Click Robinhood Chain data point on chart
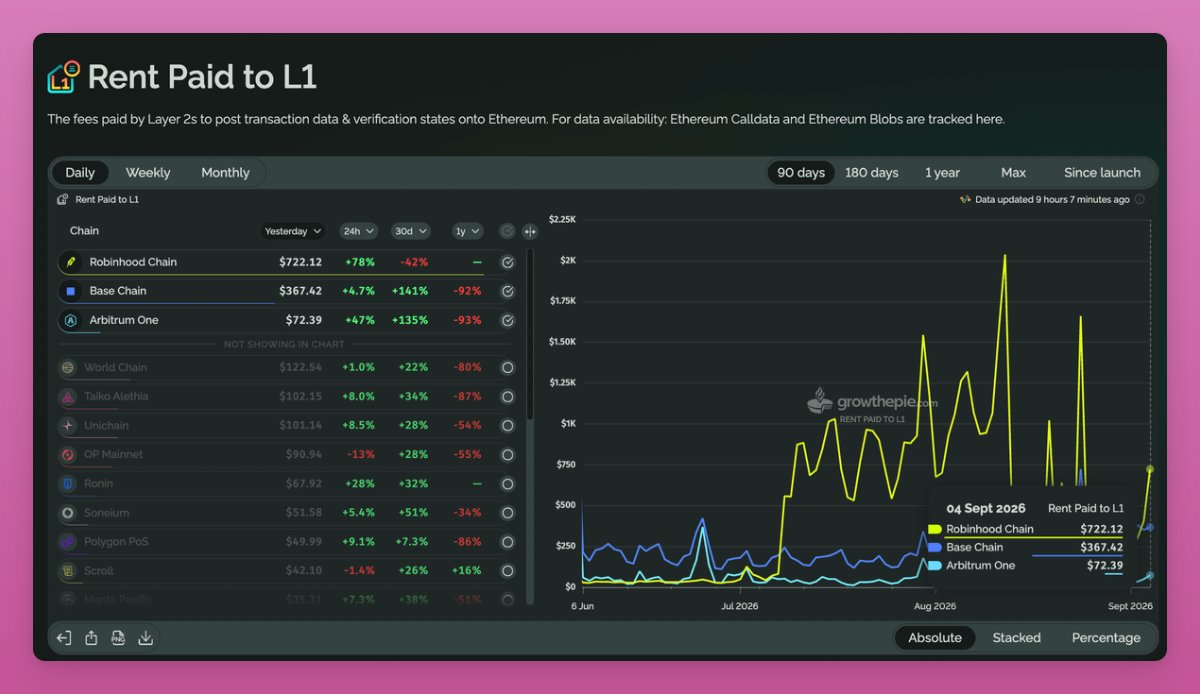 coord(1150,469)
